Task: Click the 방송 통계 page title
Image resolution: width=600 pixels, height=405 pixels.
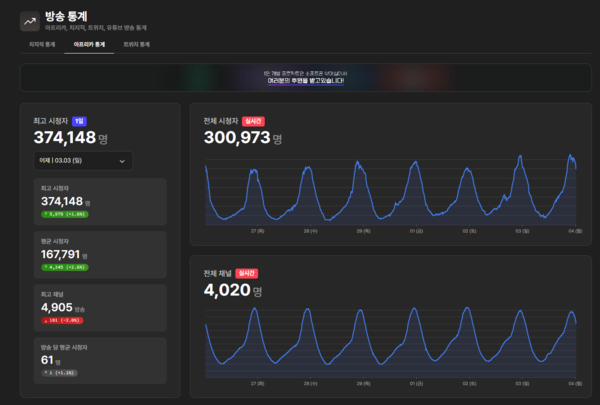Action: click(66, 16)
